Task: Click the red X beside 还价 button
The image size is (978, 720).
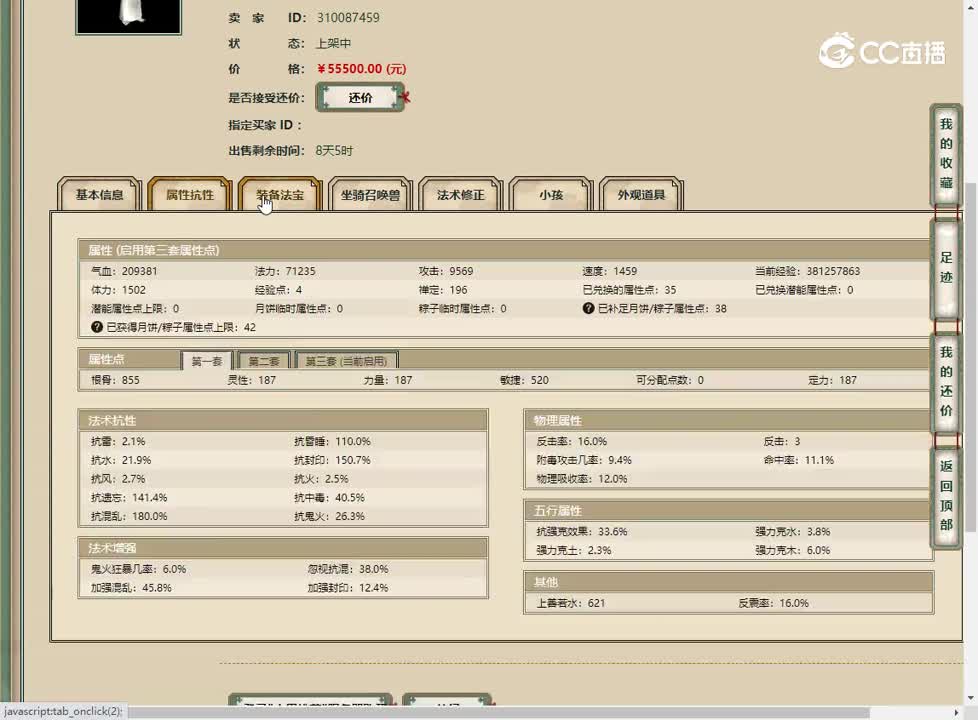Action: point(408,97)
